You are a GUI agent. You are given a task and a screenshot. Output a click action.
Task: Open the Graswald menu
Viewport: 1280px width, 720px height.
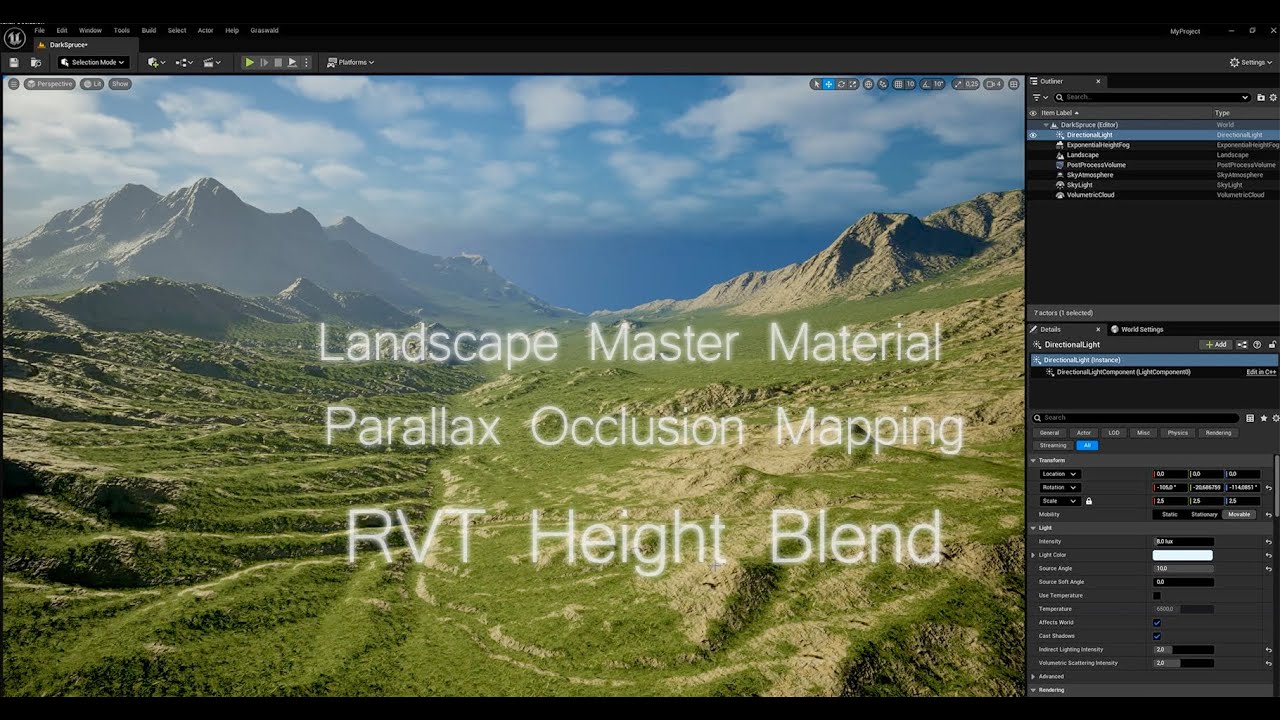click(264, 30)
